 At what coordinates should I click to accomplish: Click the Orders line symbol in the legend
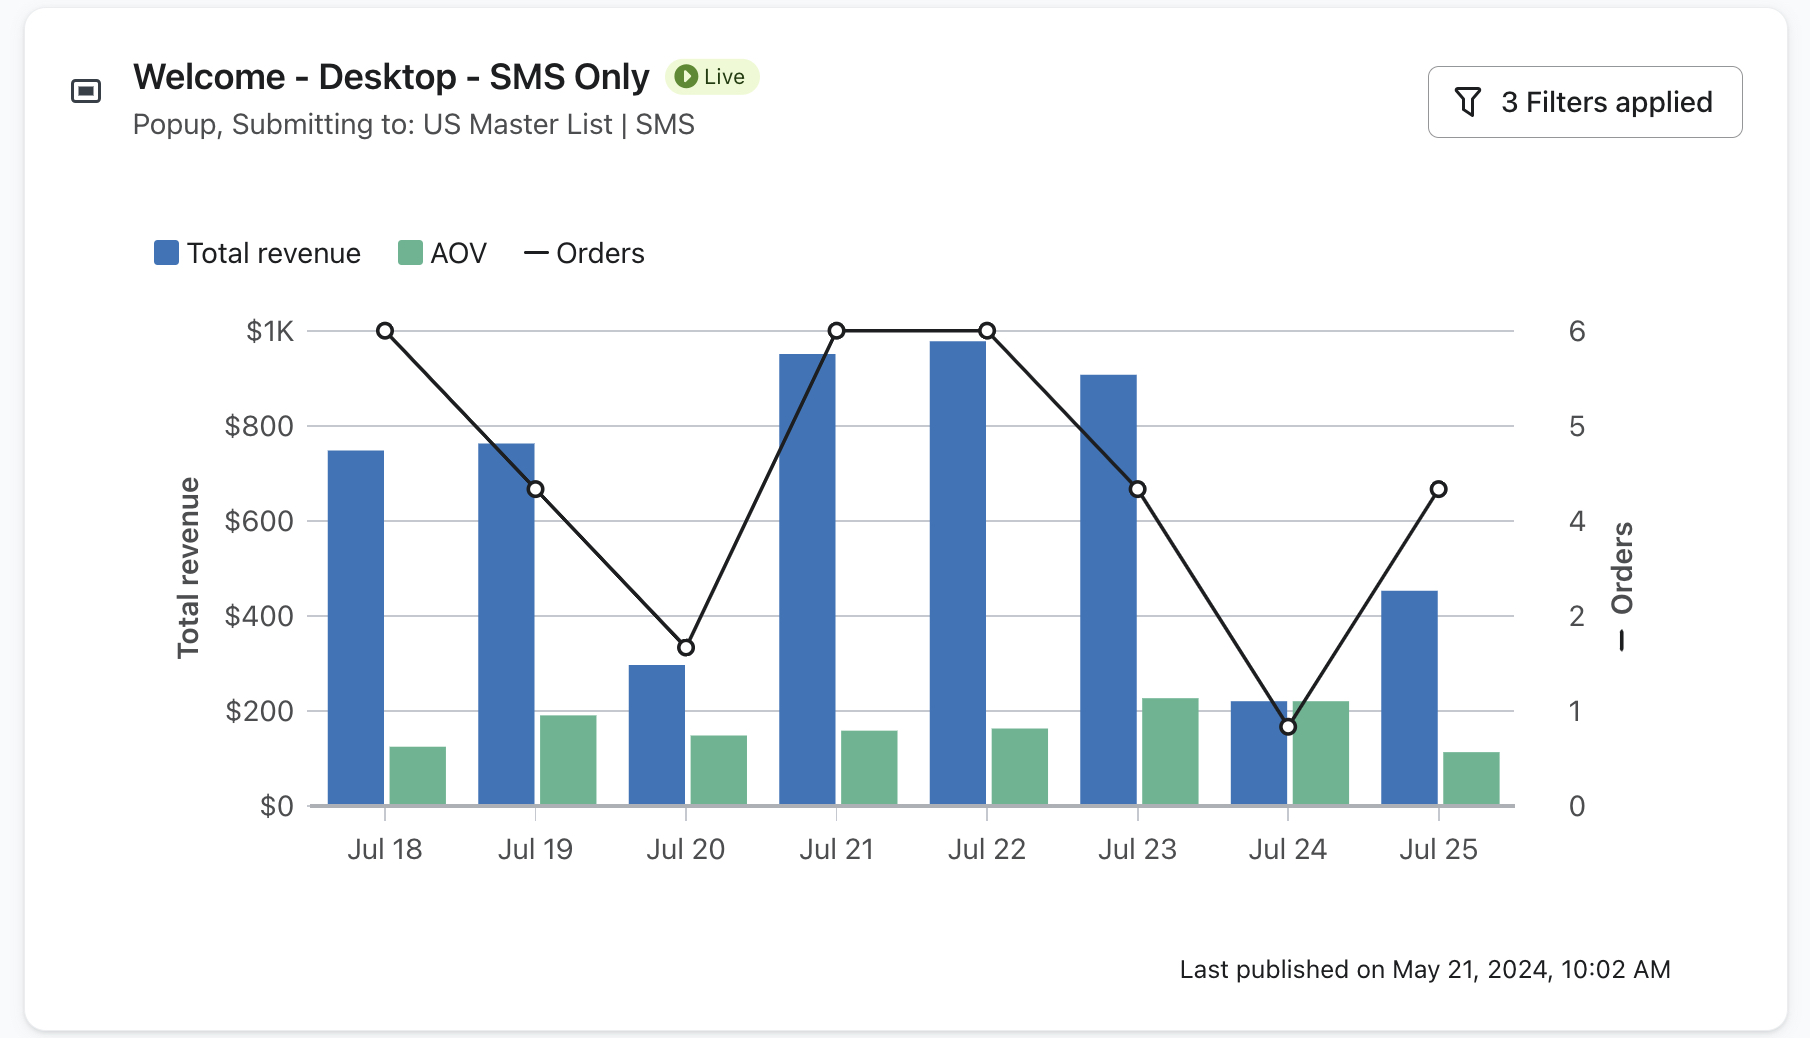536,253
